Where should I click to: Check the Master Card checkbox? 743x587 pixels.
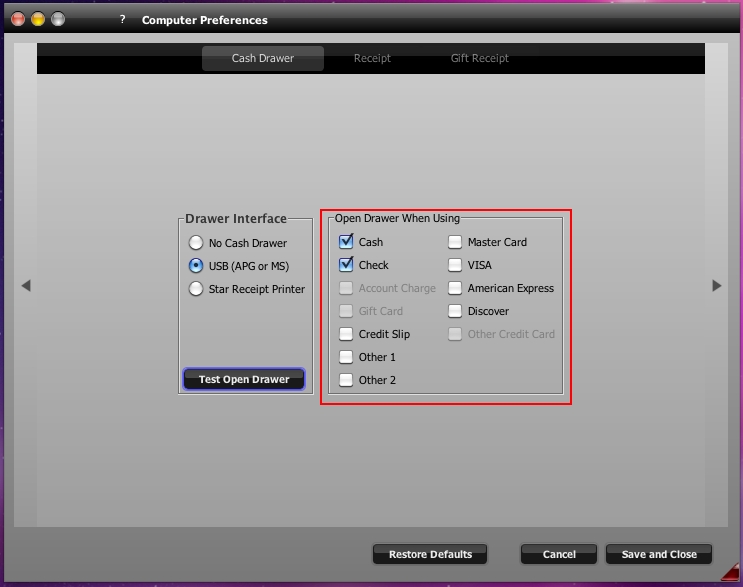(x=455, y=242)
